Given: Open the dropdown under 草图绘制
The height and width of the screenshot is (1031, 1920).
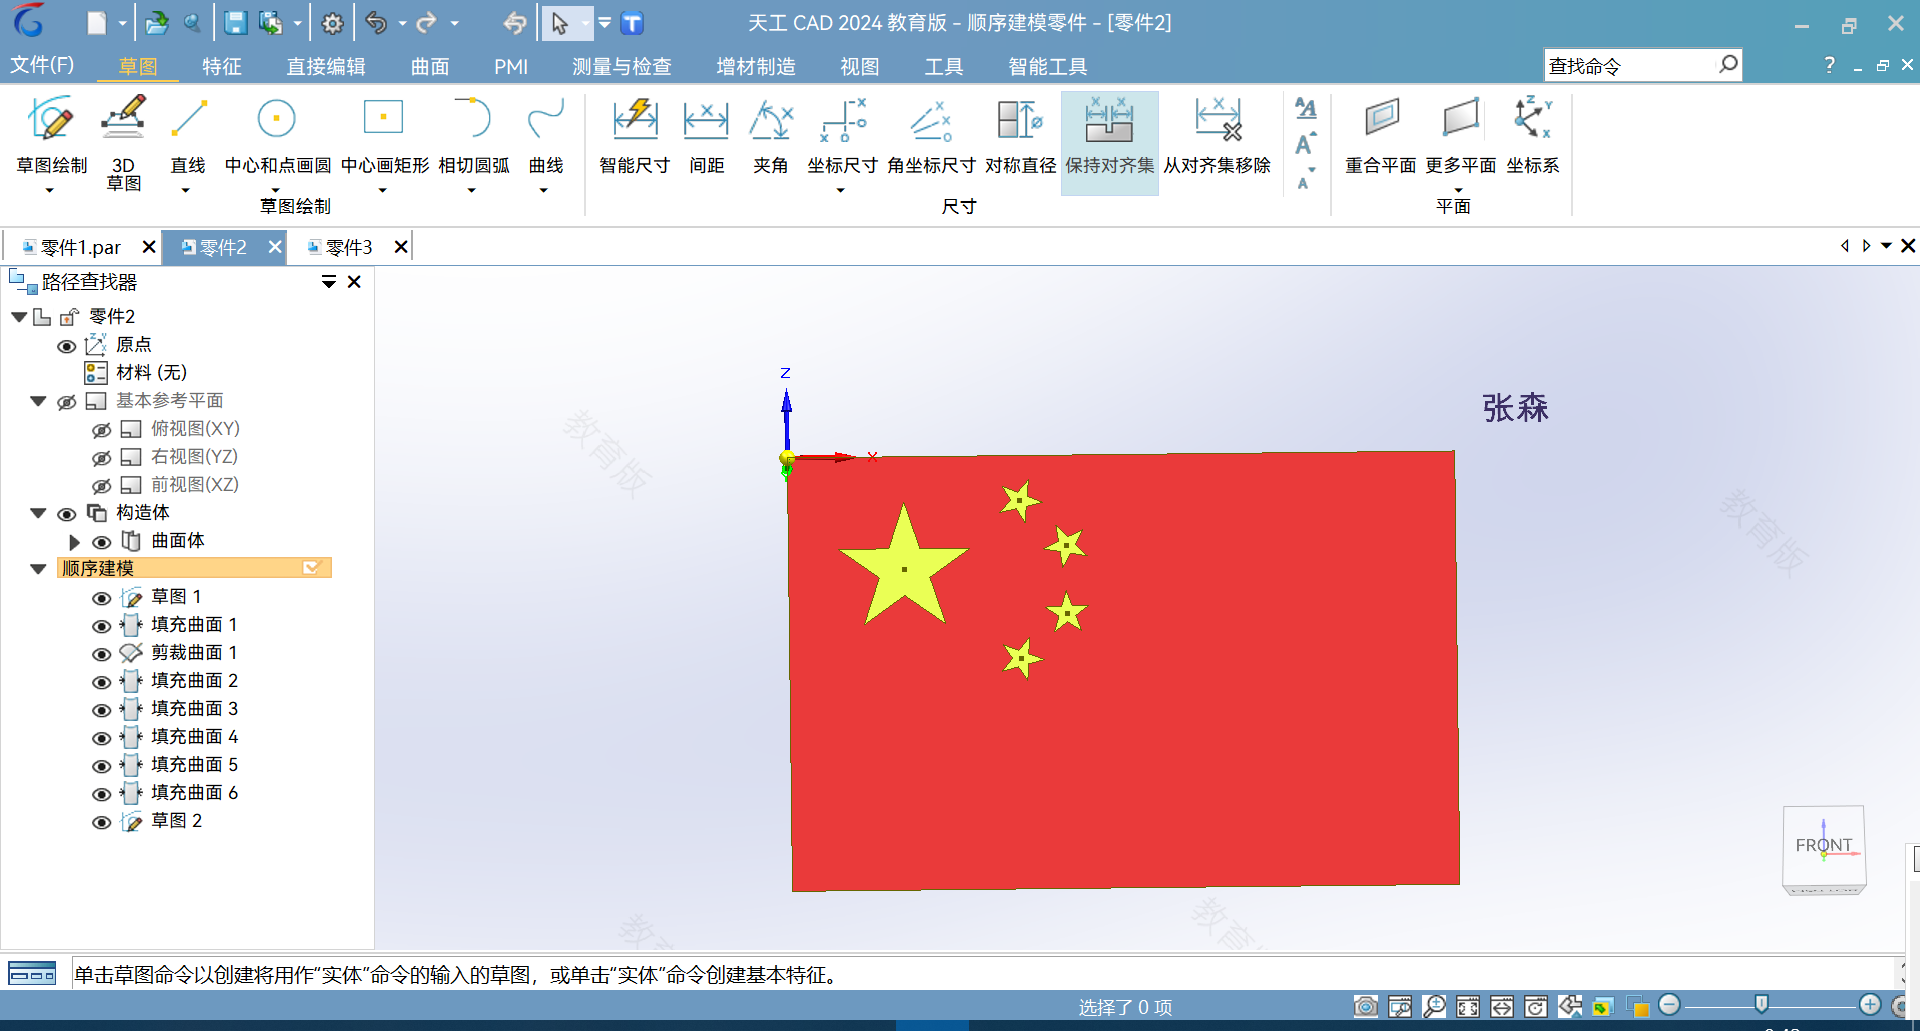Looking at the screenshot, I should point(50,190).
